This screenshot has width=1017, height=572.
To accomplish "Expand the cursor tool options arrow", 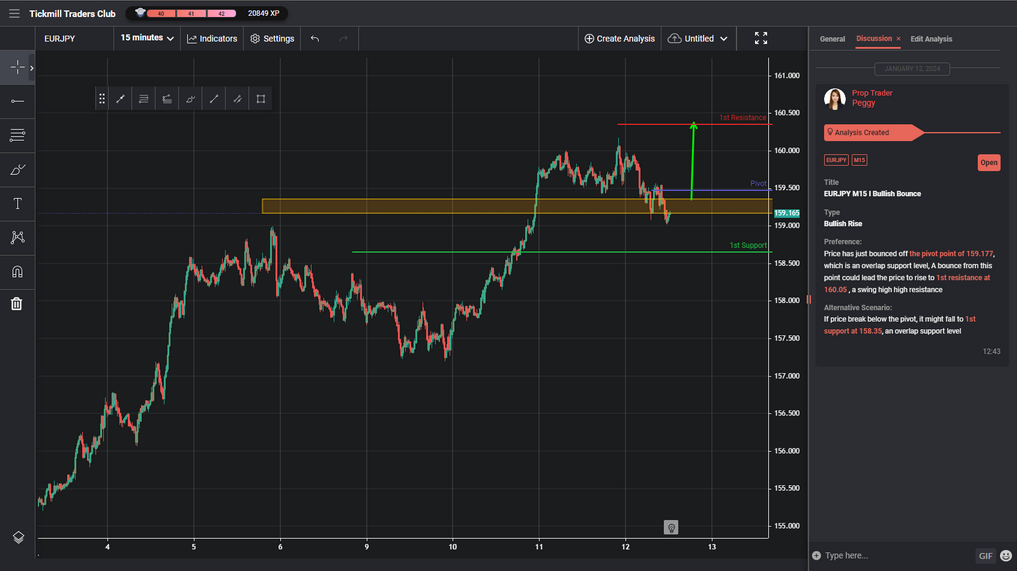I will (32, 67).
